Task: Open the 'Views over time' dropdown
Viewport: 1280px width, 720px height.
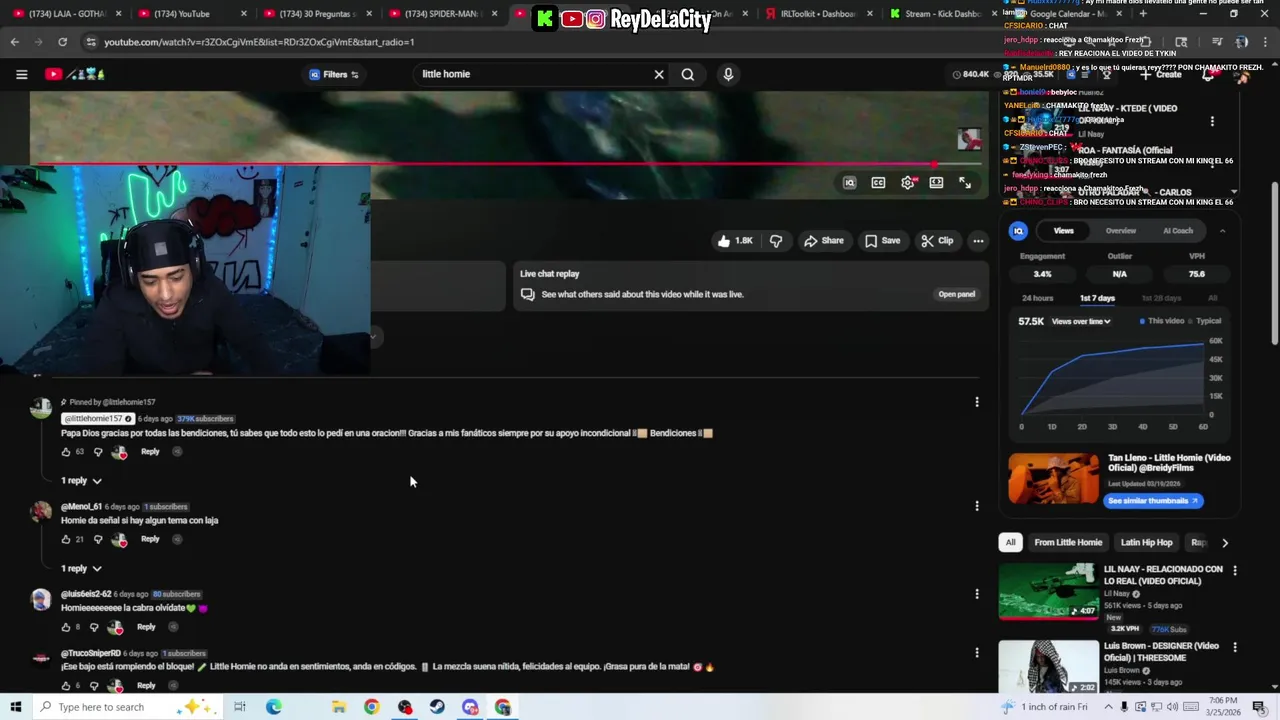Action: point(1081,321)
